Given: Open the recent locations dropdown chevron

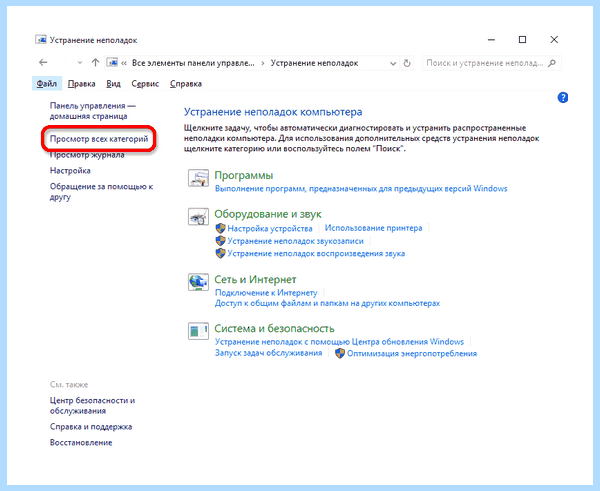Looking at the screenshot, I should tap(80, 63).
